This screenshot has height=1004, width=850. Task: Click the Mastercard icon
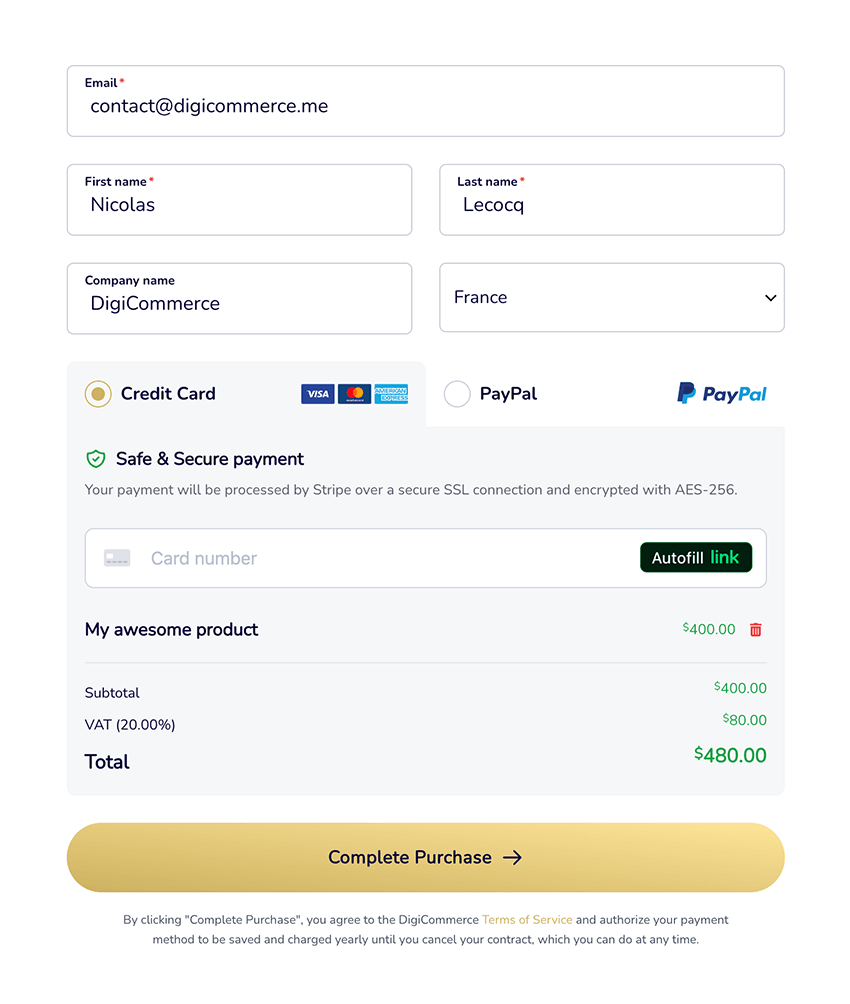(354, 394)
